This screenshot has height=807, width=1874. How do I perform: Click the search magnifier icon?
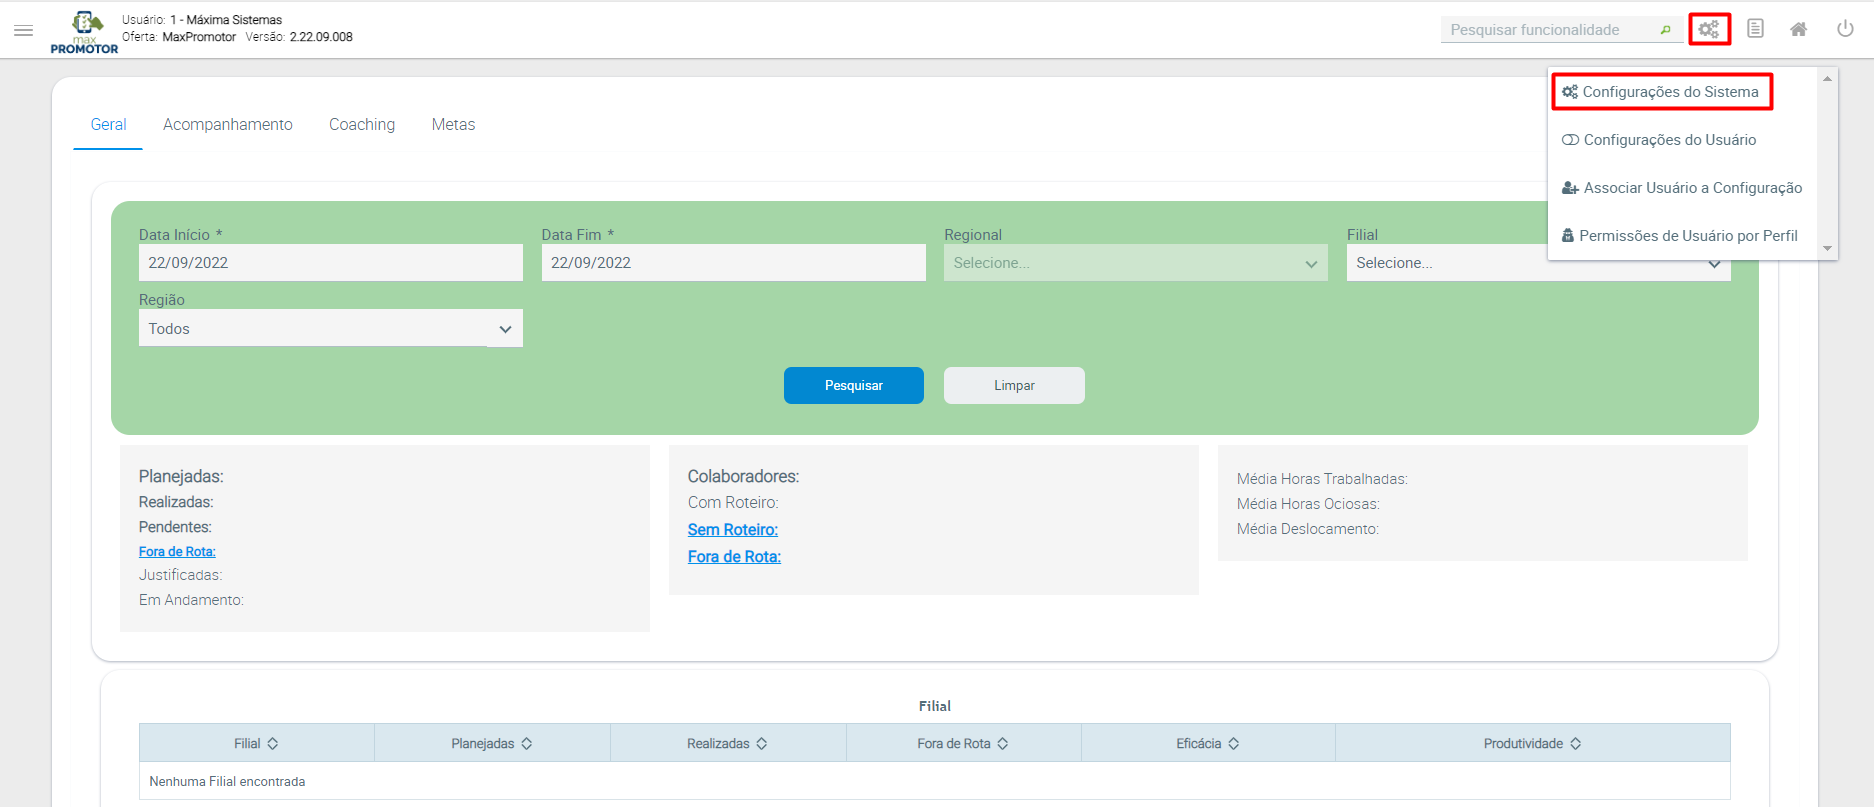pos(1665,30)
